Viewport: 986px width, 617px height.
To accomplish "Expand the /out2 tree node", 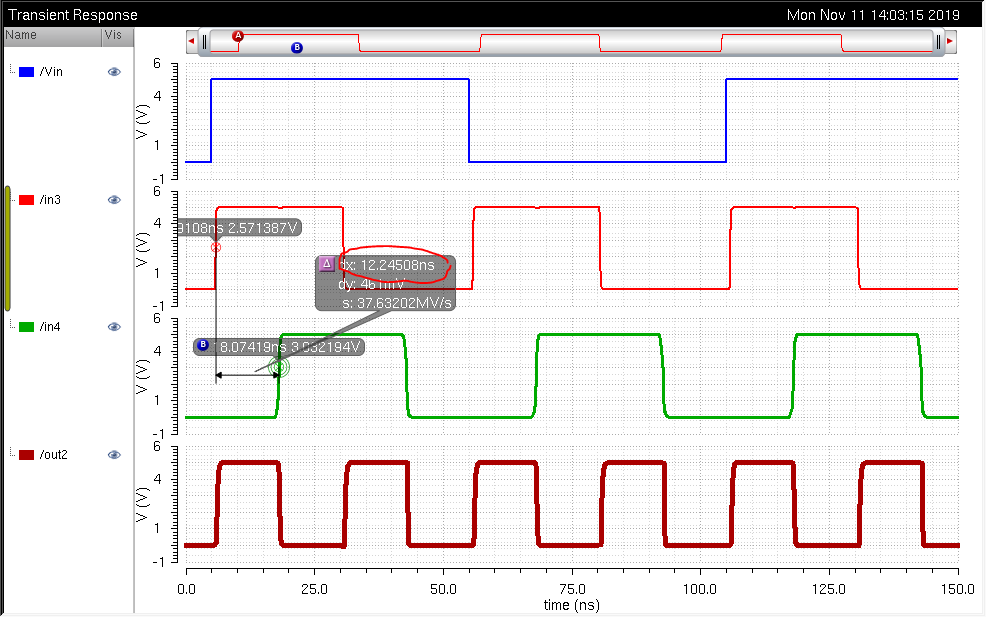I will (x=12, y=452).
